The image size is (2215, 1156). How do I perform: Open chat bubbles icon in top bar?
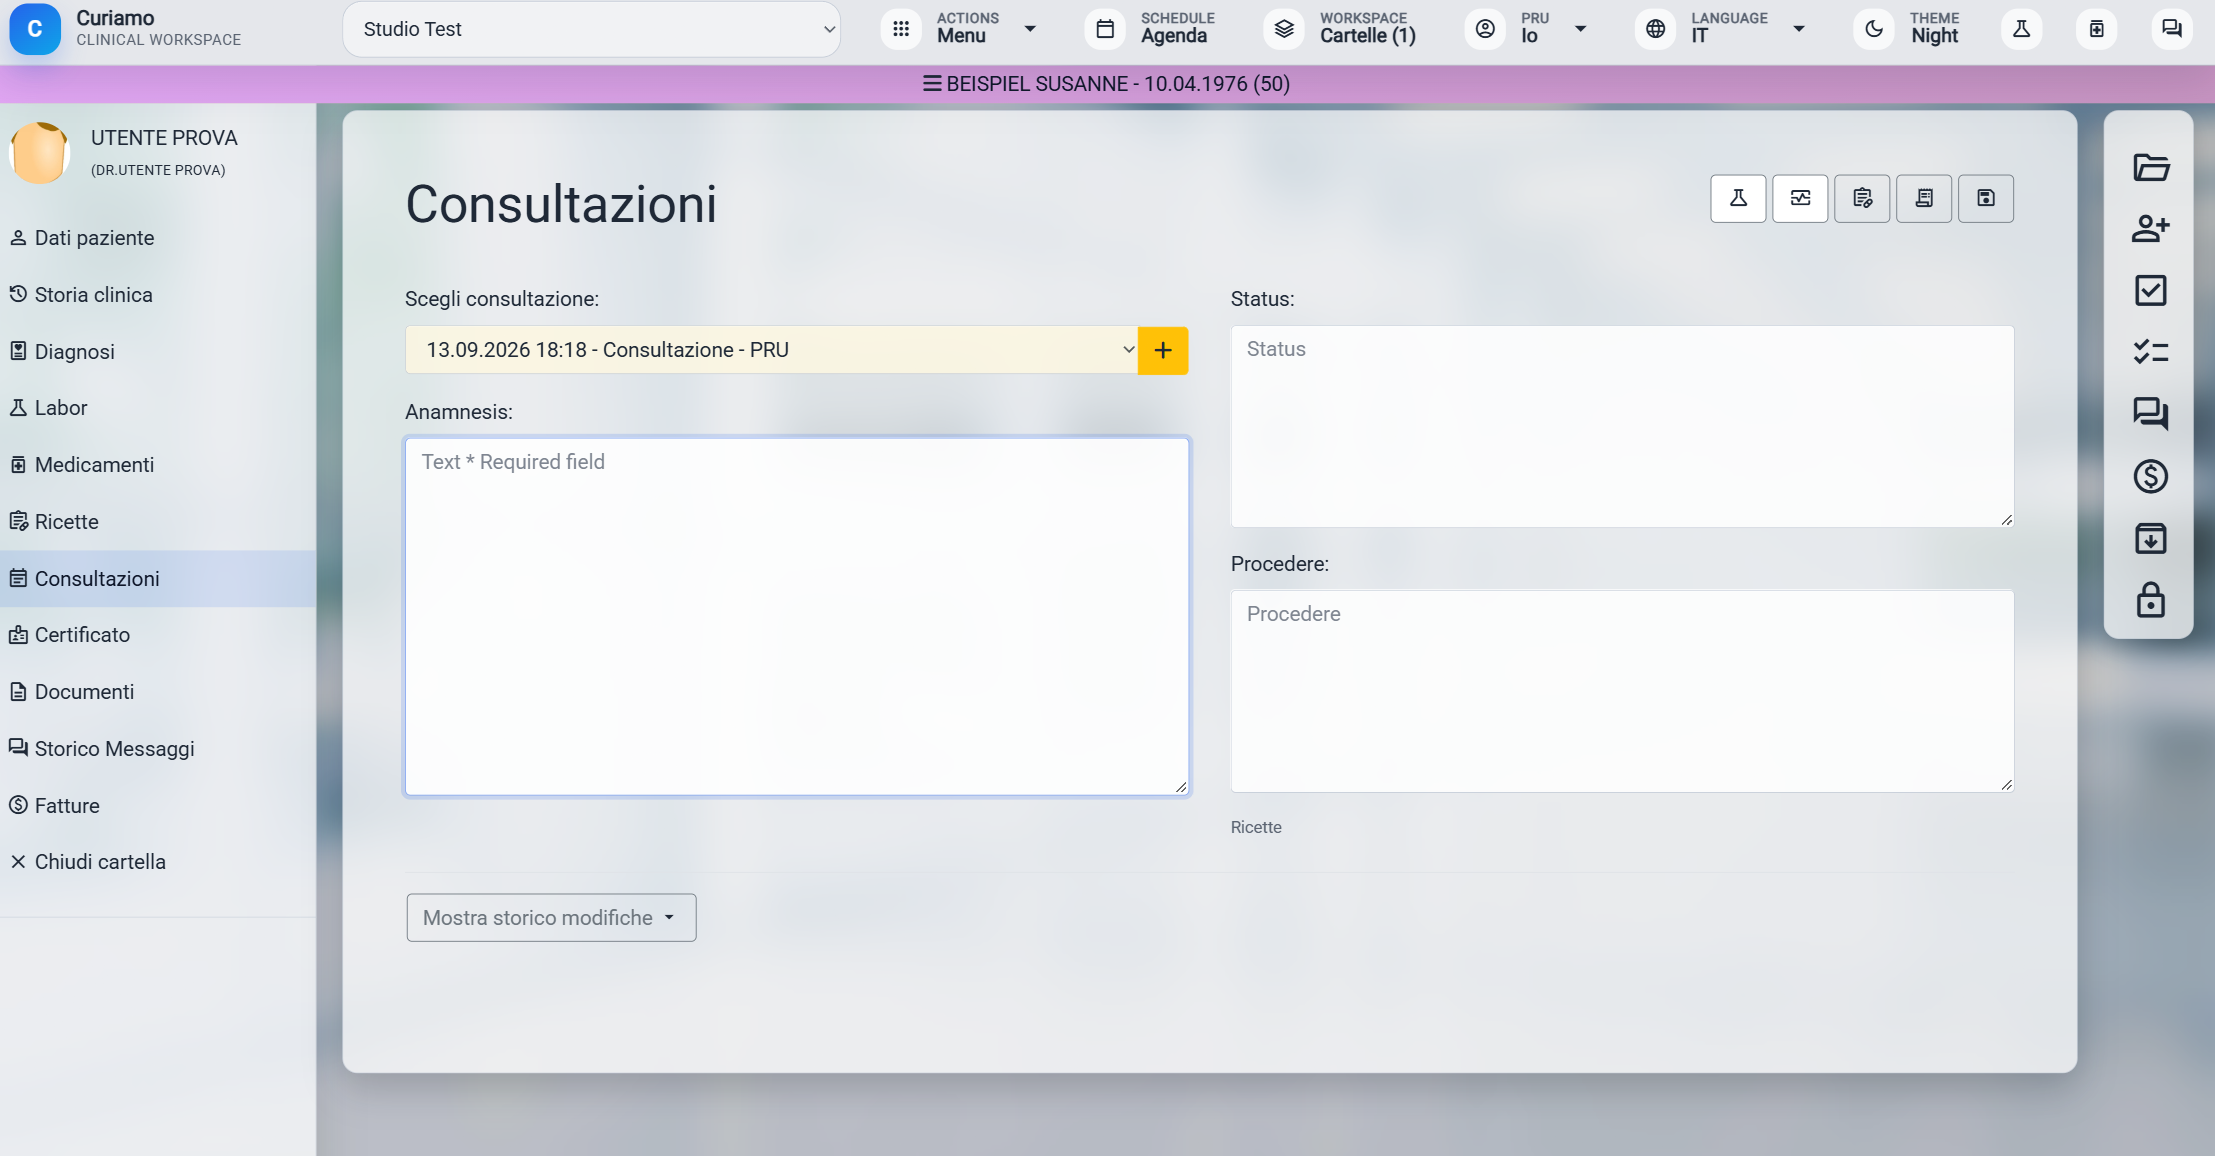(2171, 29)
